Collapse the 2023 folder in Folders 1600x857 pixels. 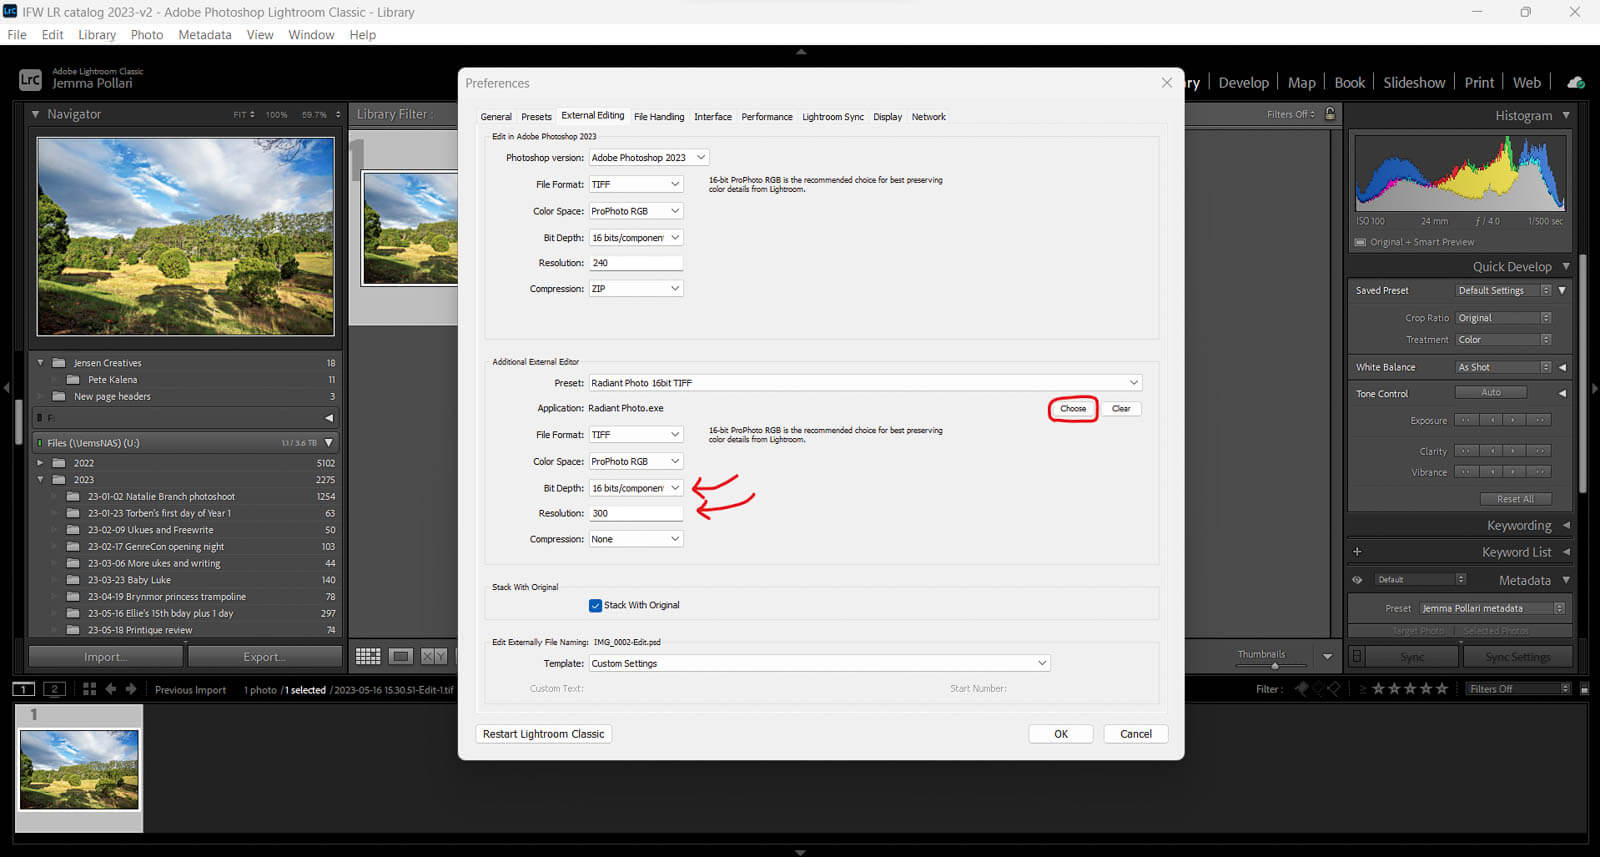[41, 480]
